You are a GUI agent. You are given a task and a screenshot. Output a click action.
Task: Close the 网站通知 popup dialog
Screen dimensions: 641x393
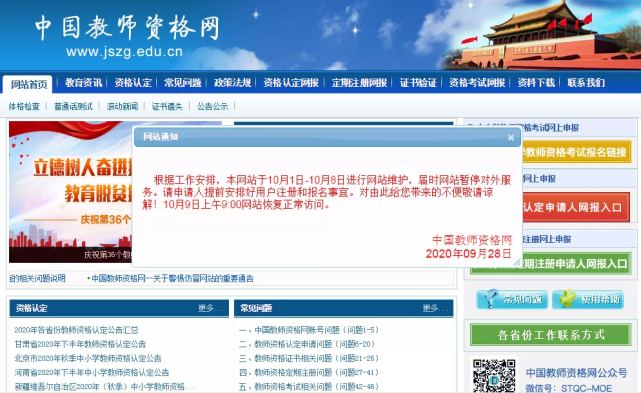511,138
